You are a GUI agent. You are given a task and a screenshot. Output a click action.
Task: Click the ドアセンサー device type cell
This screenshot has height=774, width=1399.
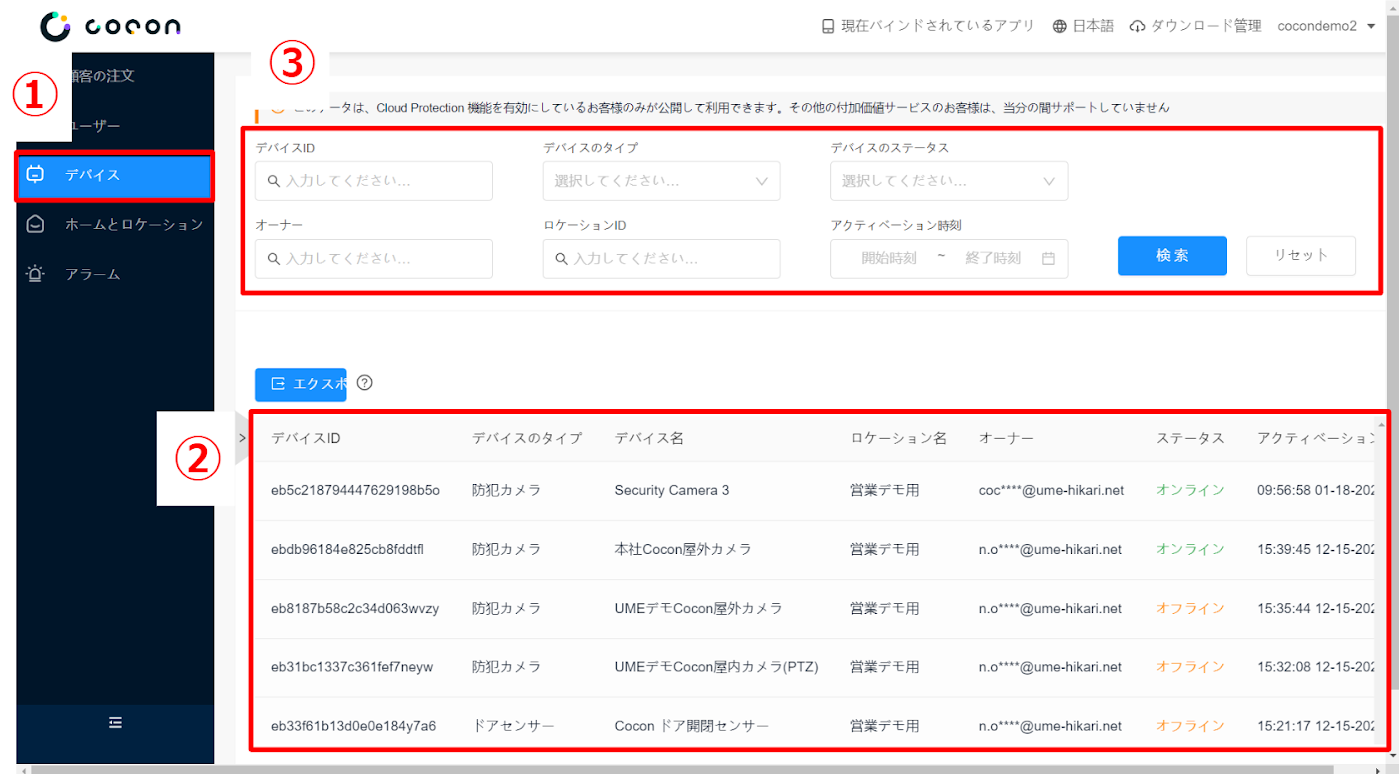tap(513, 726)
